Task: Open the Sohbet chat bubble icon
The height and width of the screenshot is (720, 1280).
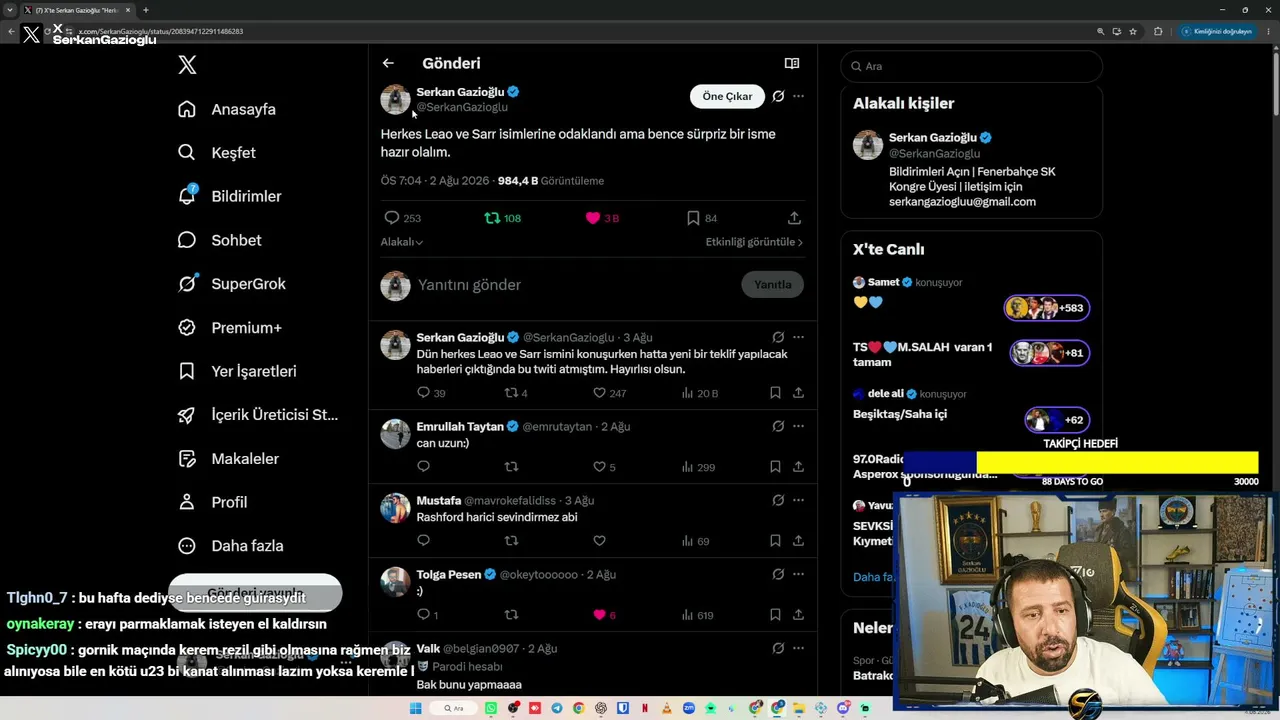Action: coord(187,240)
